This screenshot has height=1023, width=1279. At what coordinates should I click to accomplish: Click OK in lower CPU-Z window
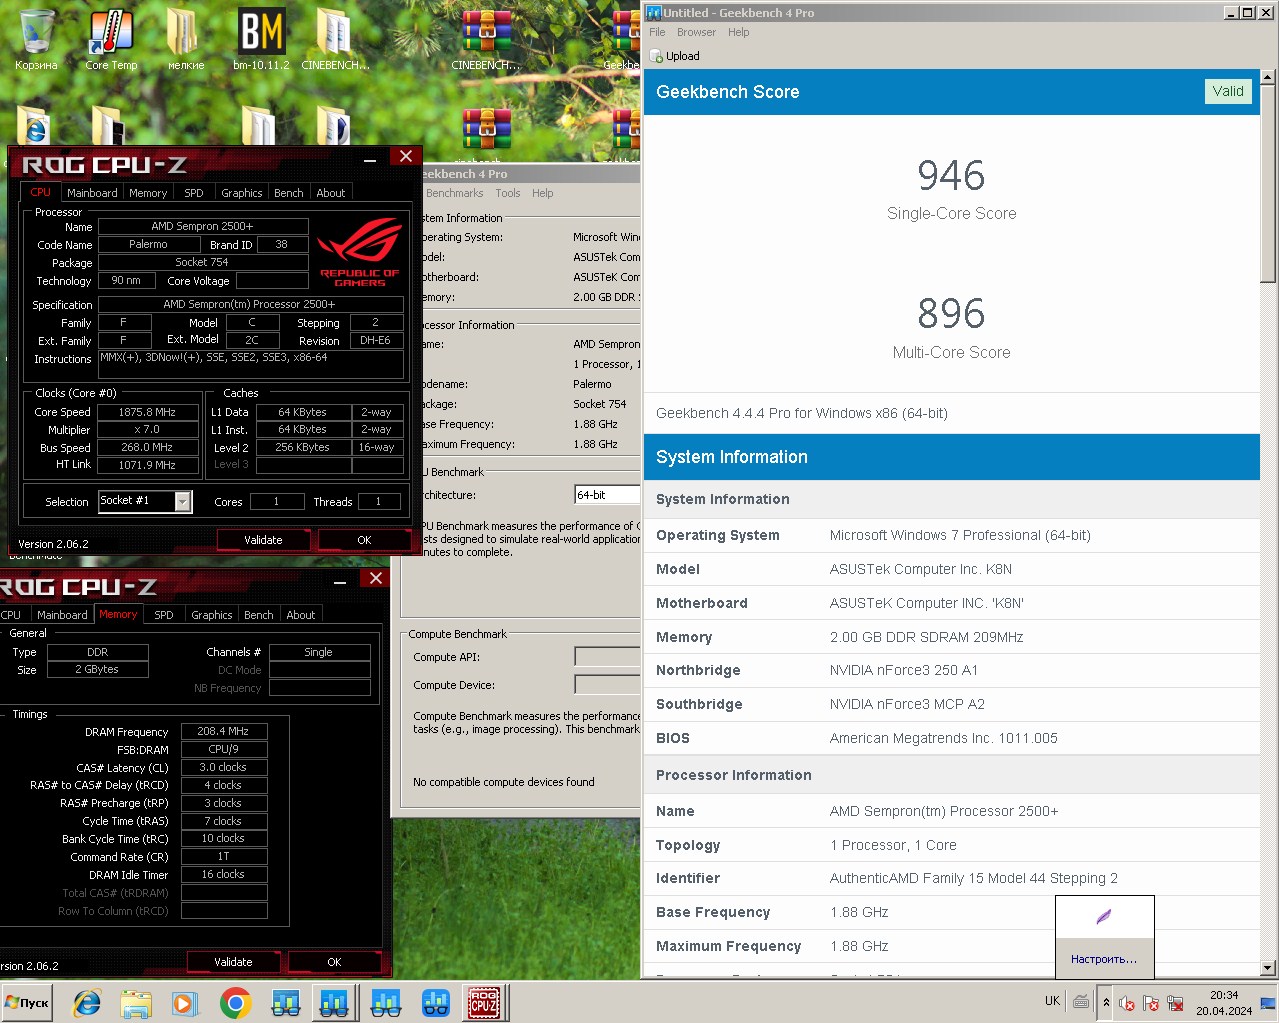pos(334,962)
